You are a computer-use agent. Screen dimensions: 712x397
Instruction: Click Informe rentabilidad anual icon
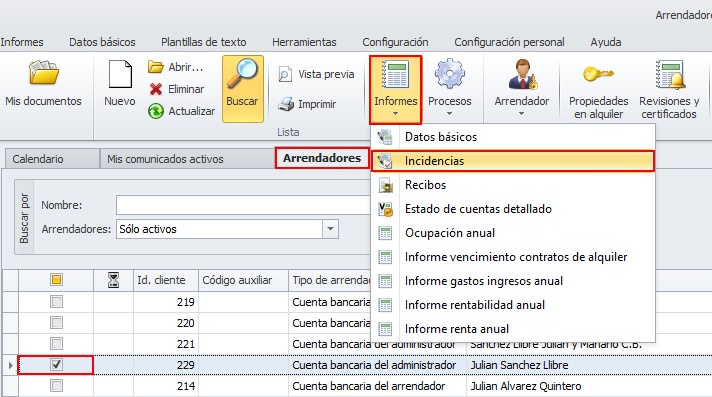pyautogui.click(x=385, y=305)
